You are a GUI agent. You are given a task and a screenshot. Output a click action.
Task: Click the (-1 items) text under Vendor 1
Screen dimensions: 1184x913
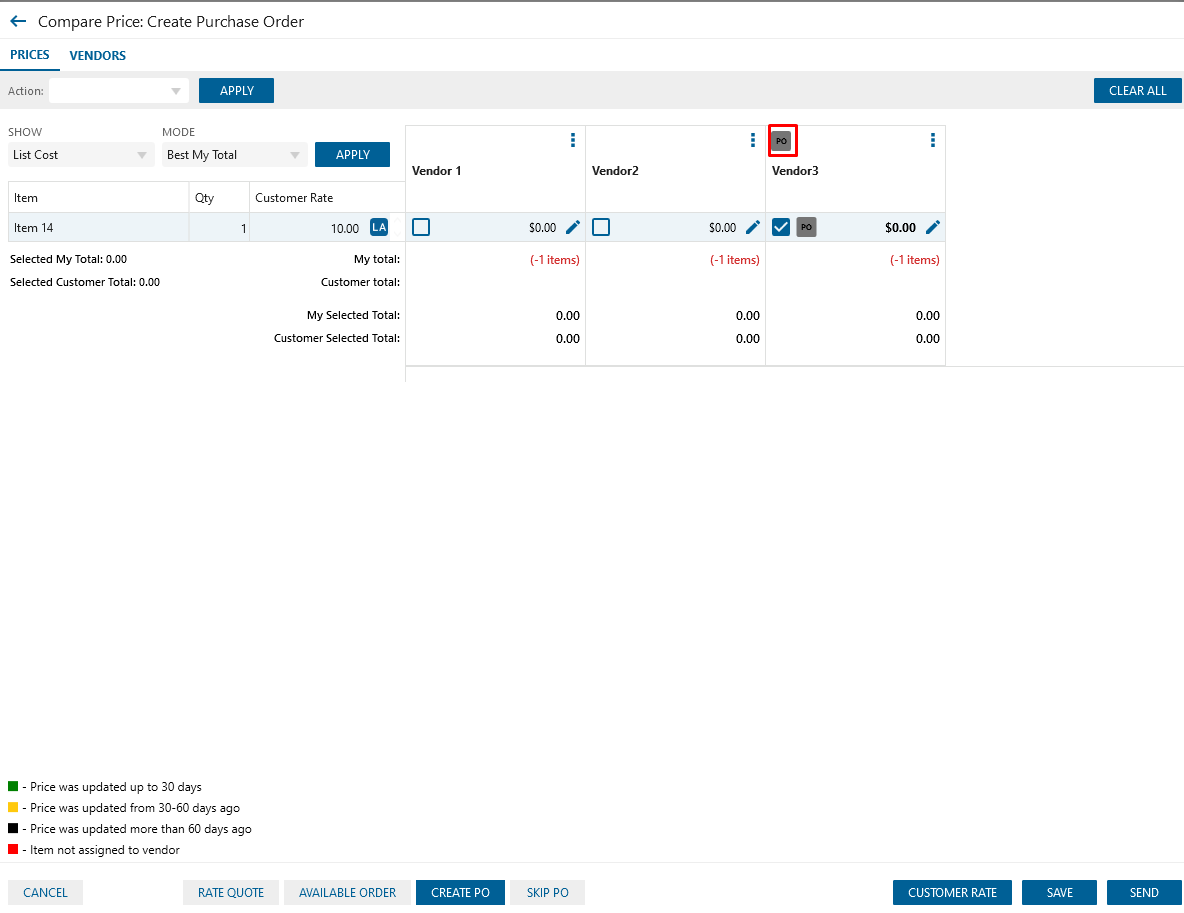pos(555,260)
